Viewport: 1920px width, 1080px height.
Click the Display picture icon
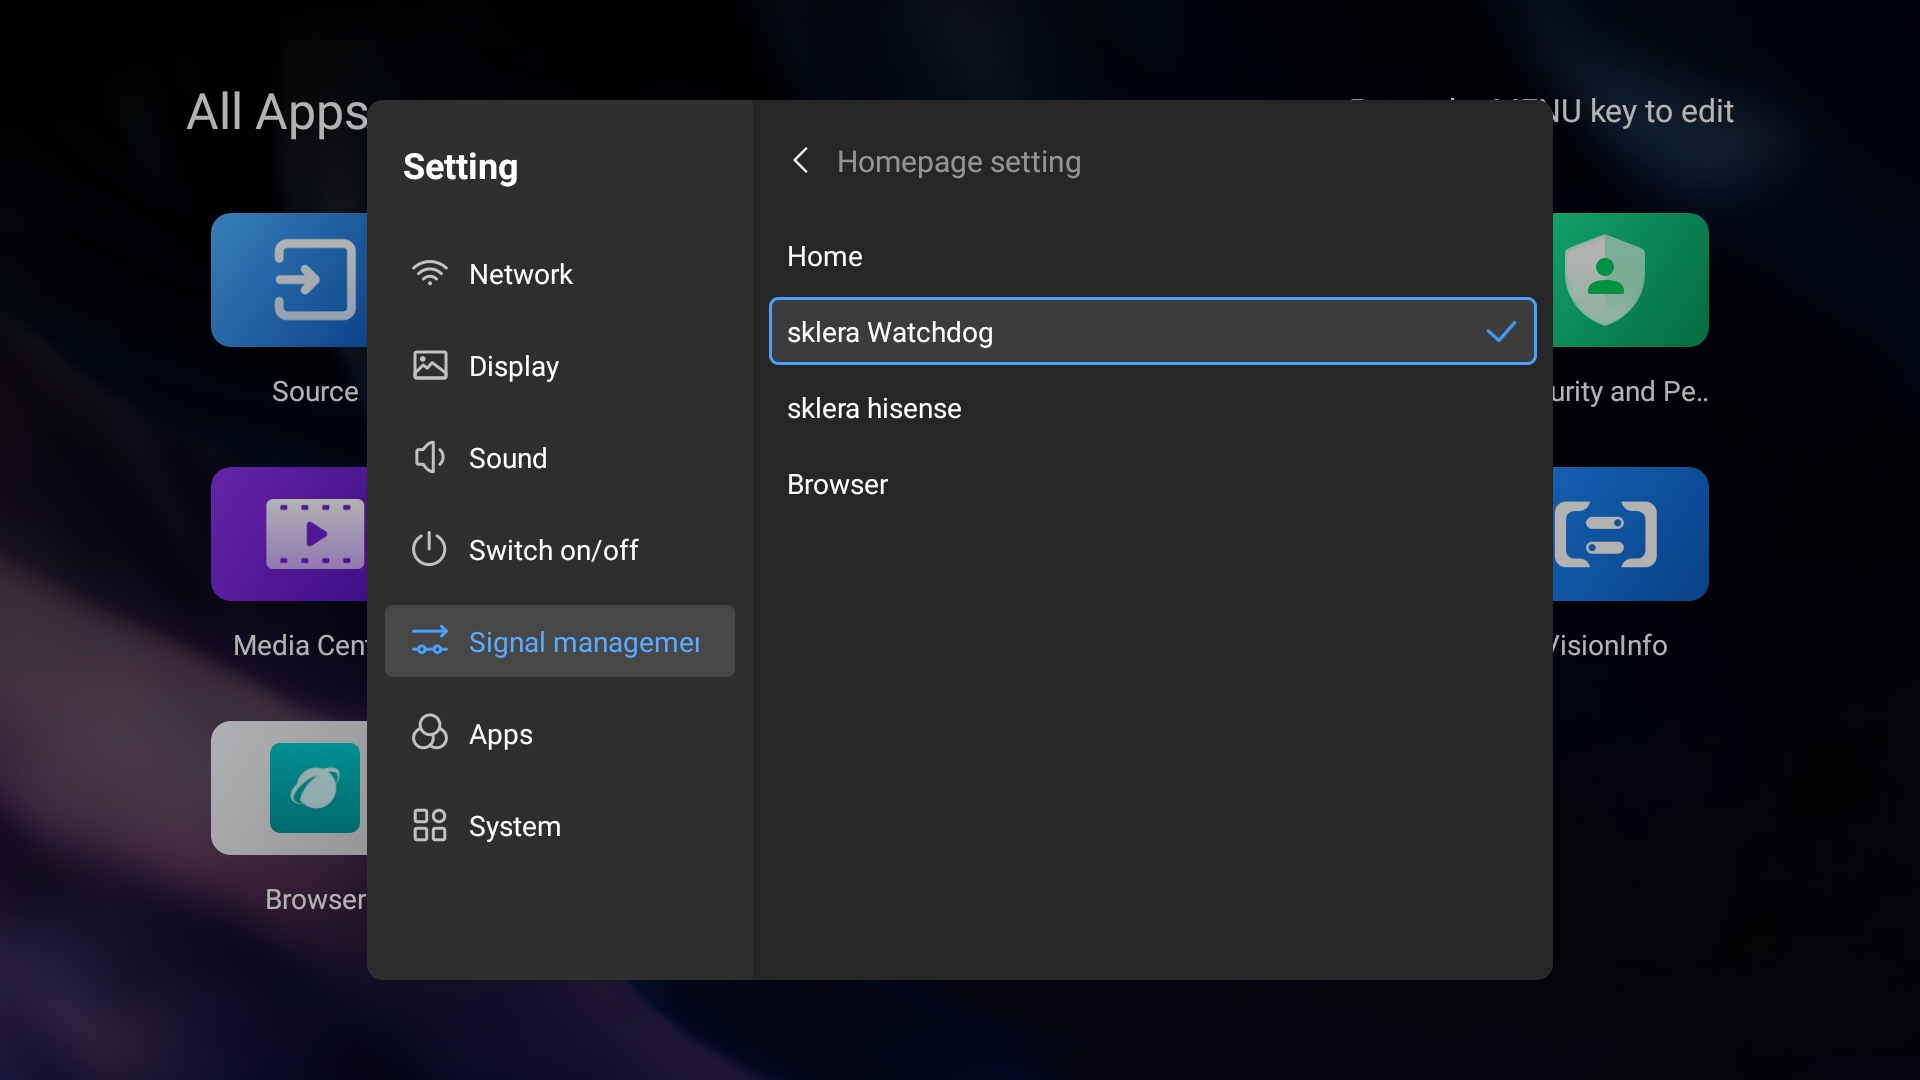tap(430, 365)
